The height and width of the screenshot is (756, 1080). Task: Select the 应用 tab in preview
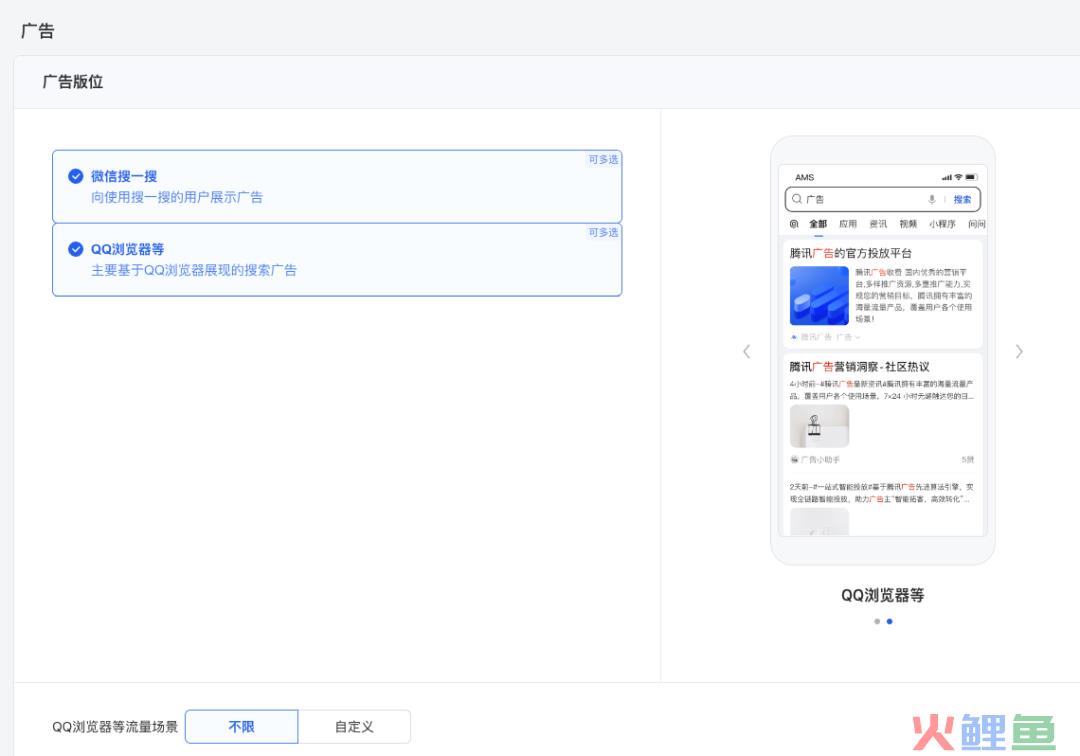pos(848,224)
